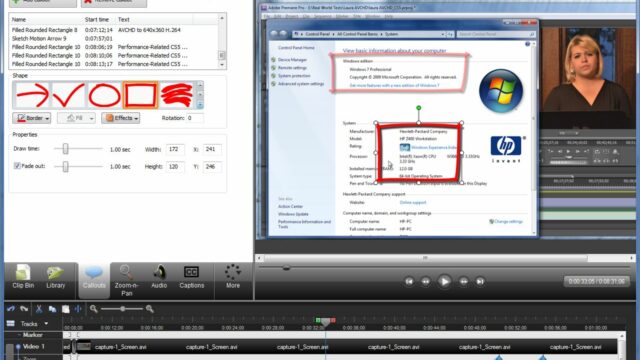Click the copy icon in timeline toolbar
This screenshot has width=640, height=360.
[52, 309]
